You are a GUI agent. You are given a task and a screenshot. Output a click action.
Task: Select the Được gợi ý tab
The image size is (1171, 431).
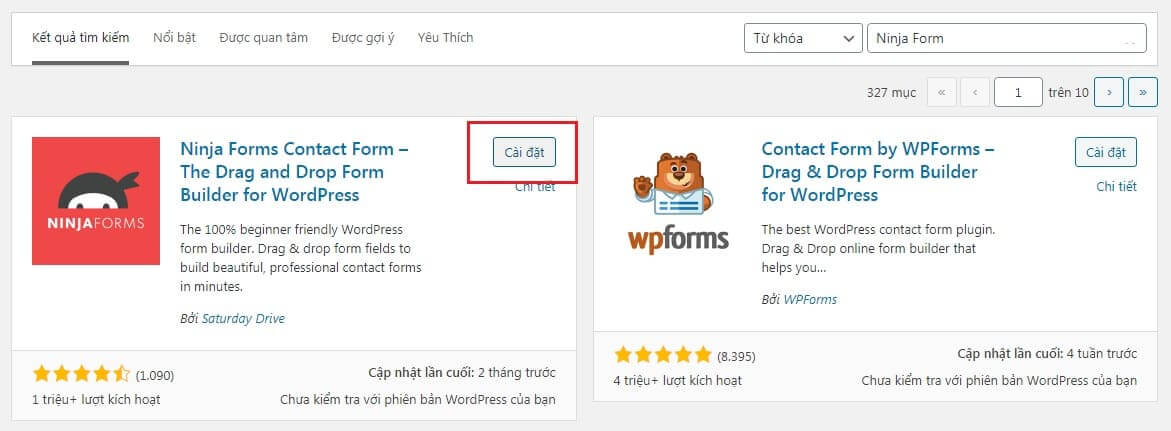pos(363,37)
